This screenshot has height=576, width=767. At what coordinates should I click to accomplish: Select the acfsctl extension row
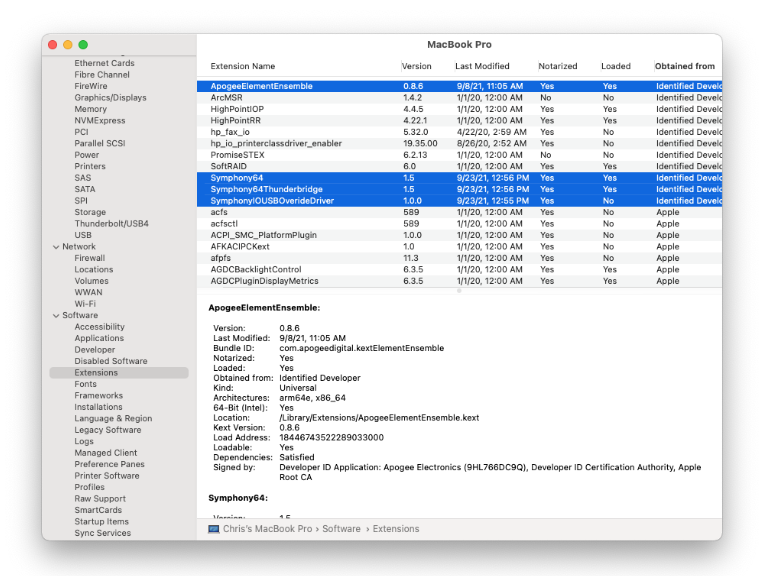pos(459,223)
